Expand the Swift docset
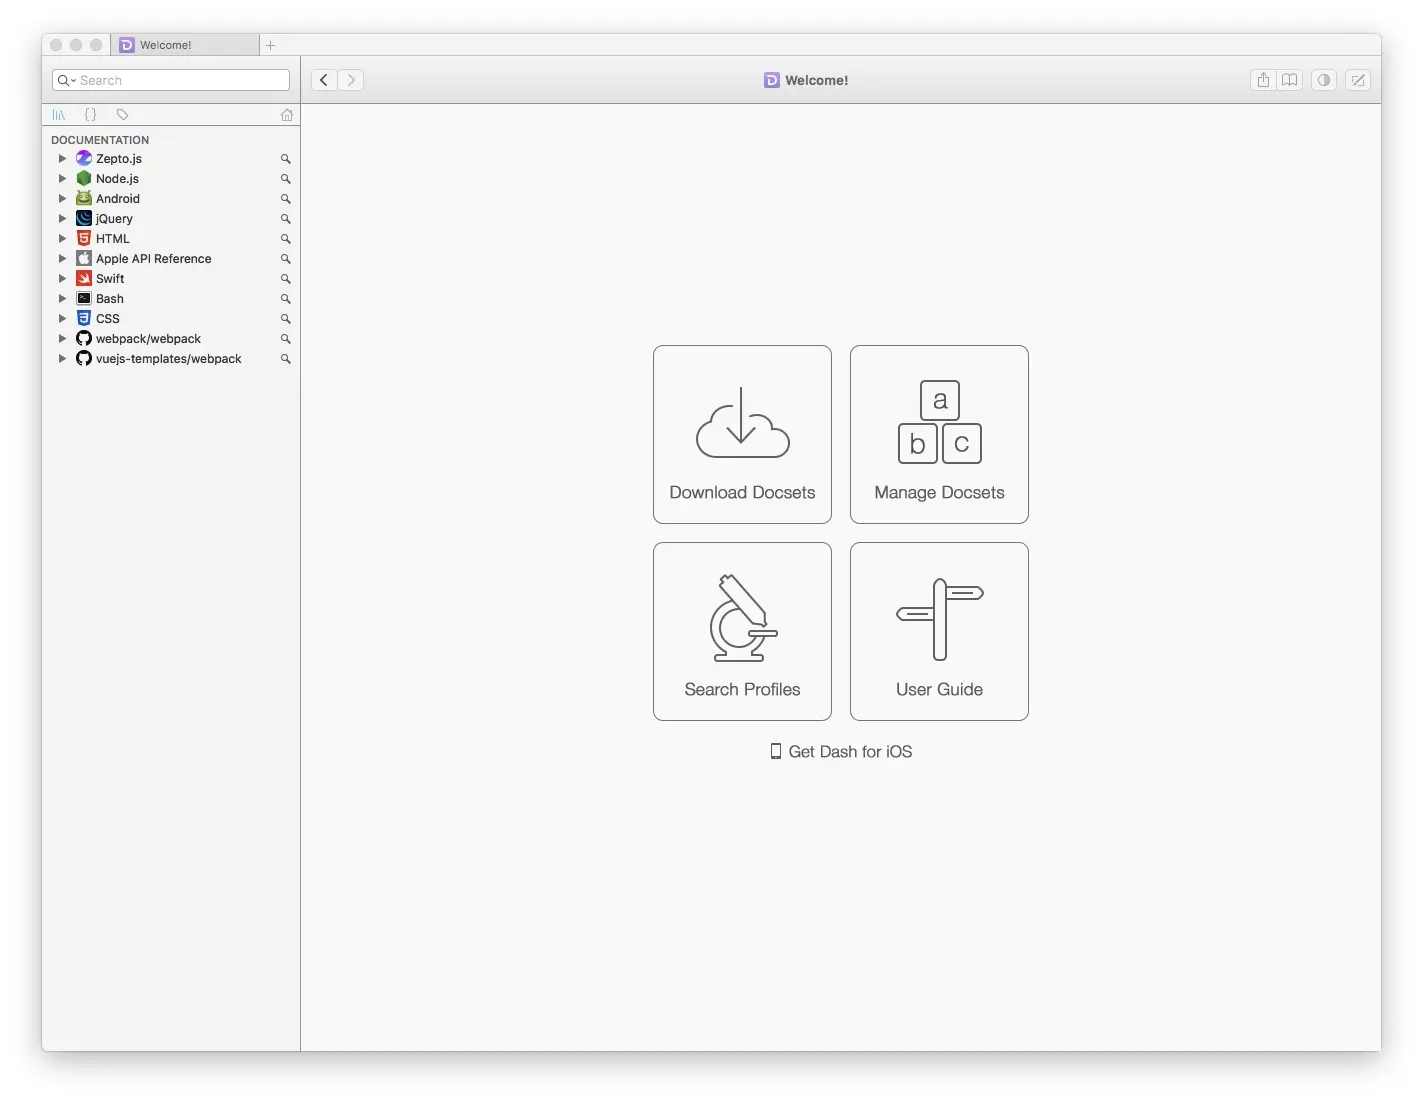 62,278
